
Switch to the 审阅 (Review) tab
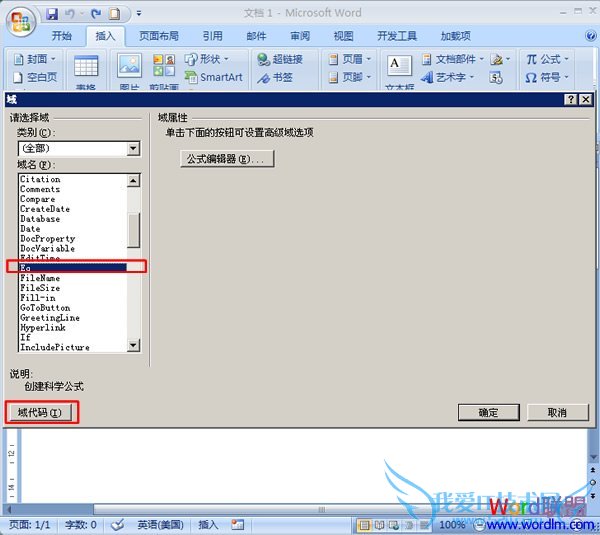[300, 36]
